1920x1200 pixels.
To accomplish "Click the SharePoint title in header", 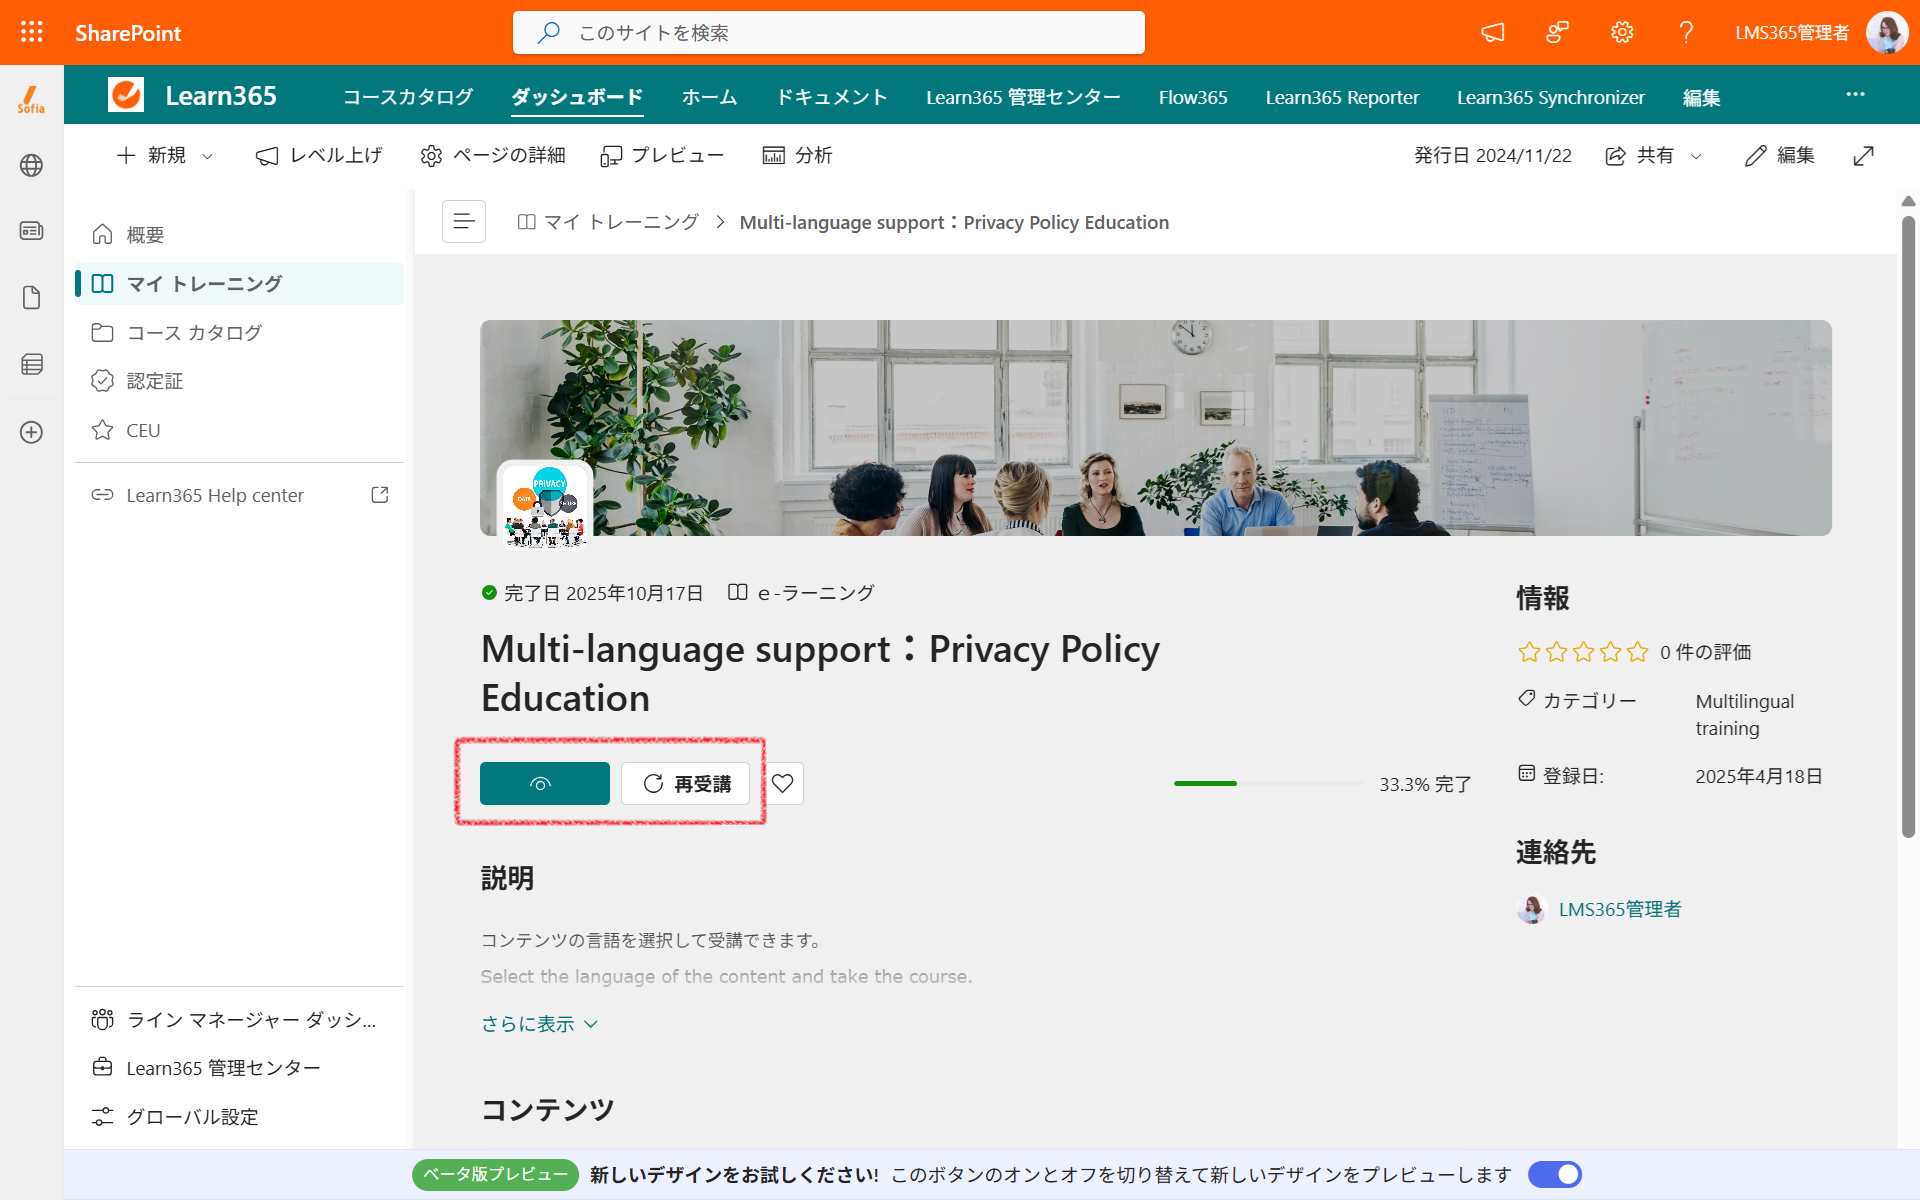I will (128, 33).
